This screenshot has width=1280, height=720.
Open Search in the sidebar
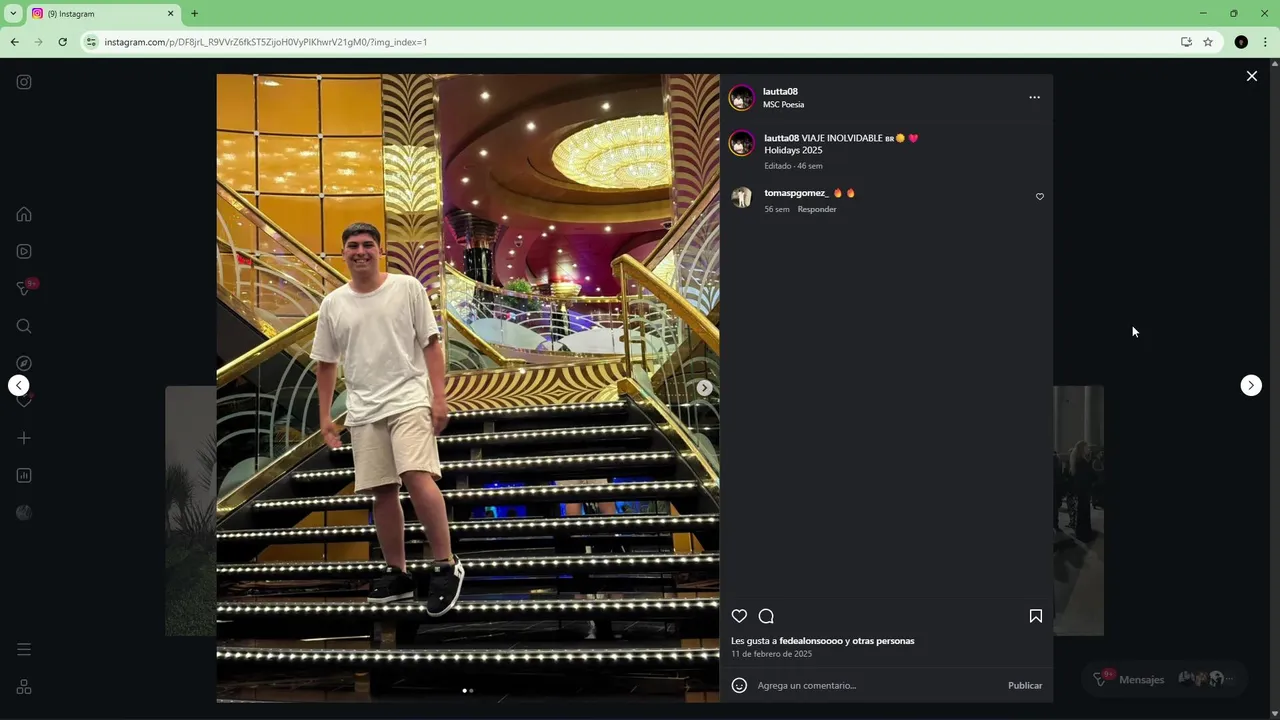(x=24, y=326)
